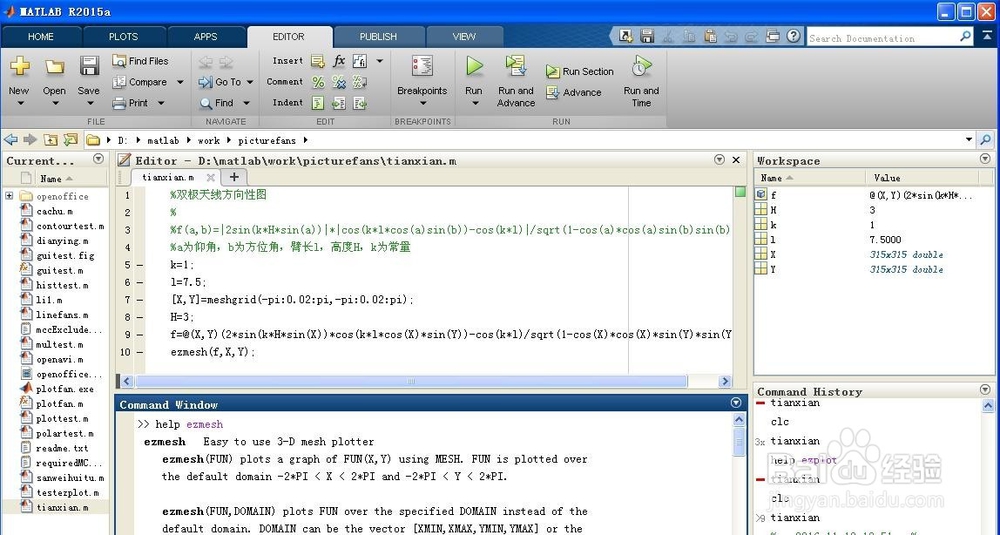The image size is (1000, 535).
Task: Apply smart indent icon
Action: pos(318,103)
